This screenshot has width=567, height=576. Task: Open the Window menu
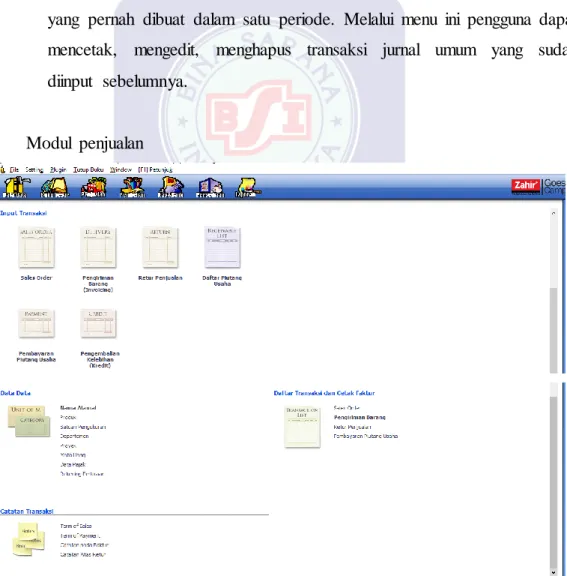[121, 169]
